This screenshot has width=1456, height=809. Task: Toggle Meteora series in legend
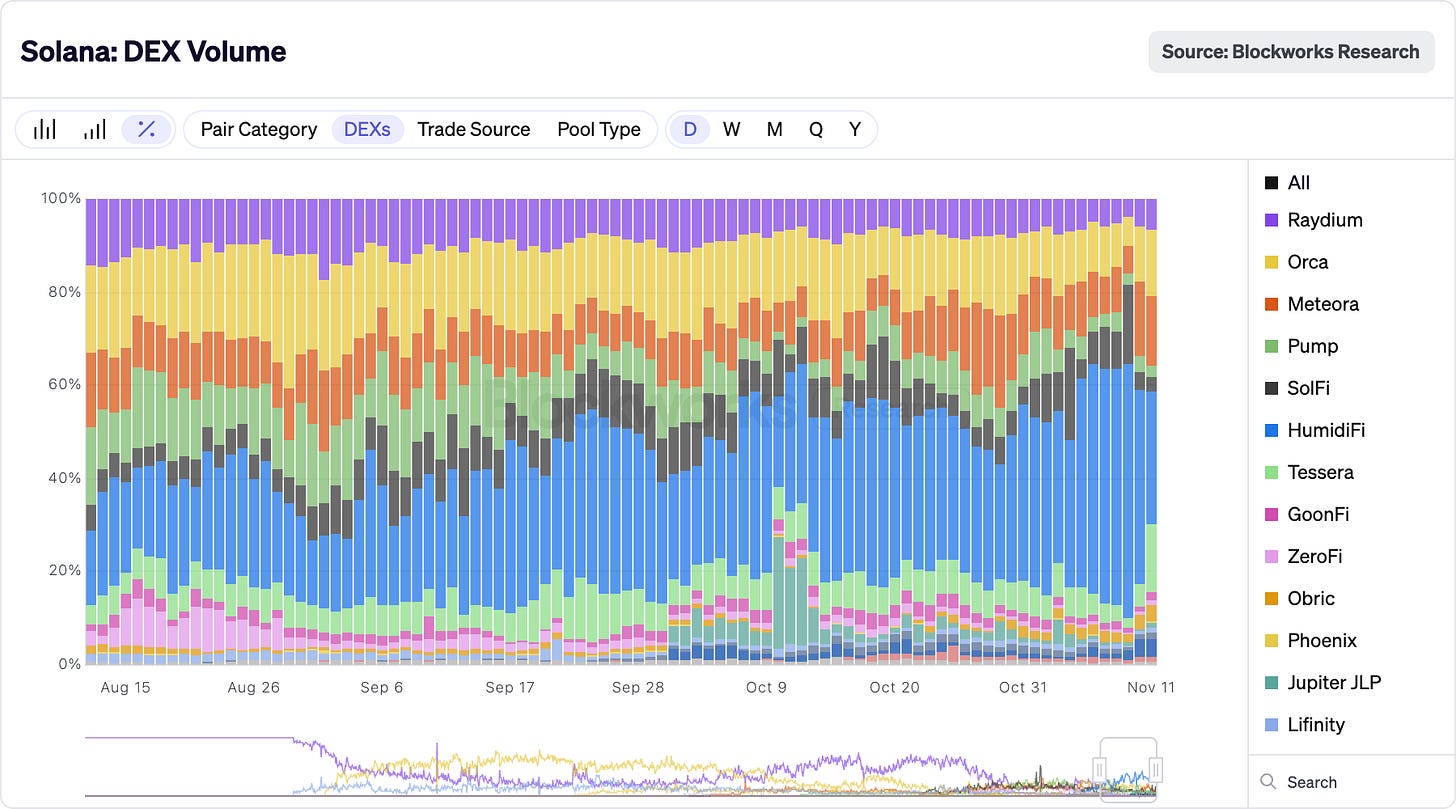(x=1311, y=304)
